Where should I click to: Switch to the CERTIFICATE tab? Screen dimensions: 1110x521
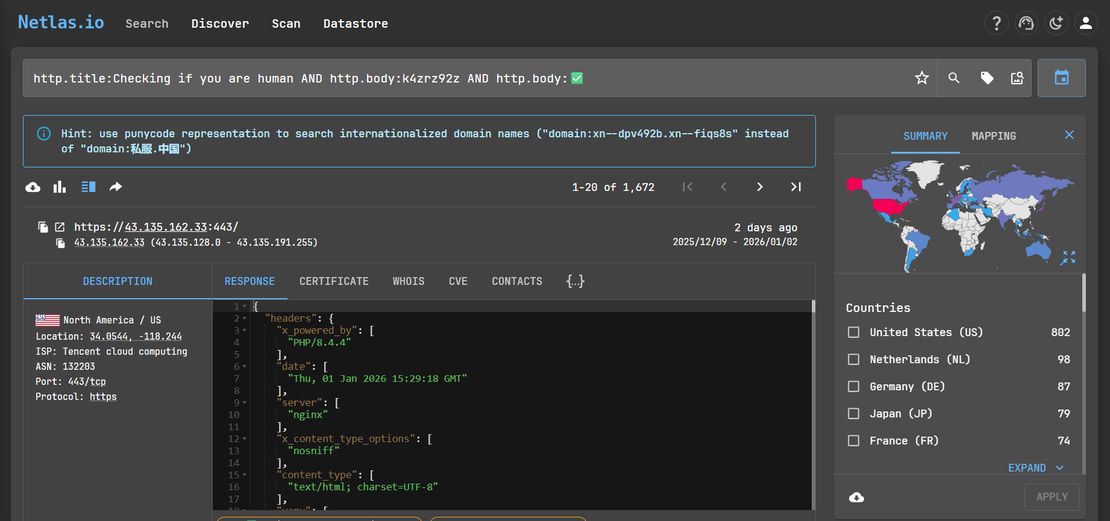[x=334, y=281]
